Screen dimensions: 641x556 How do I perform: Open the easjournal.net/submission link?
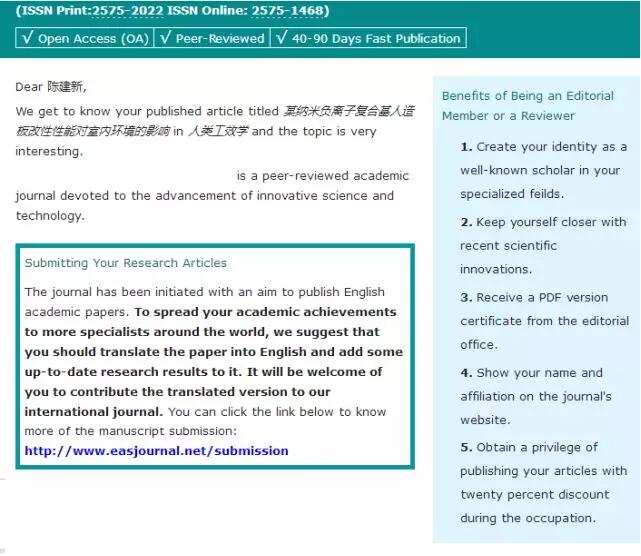point(156,451)
